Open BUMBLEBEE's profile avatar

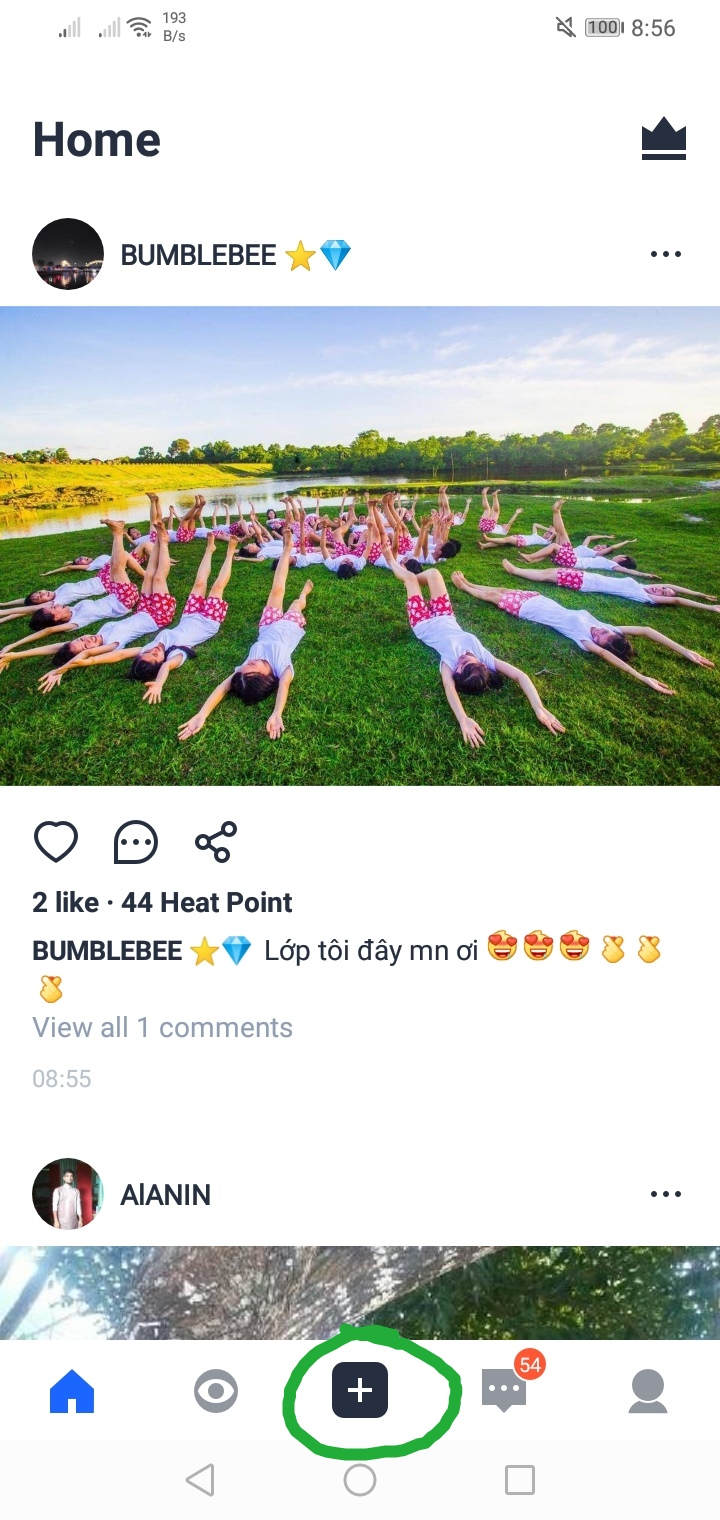pos(68,254)
